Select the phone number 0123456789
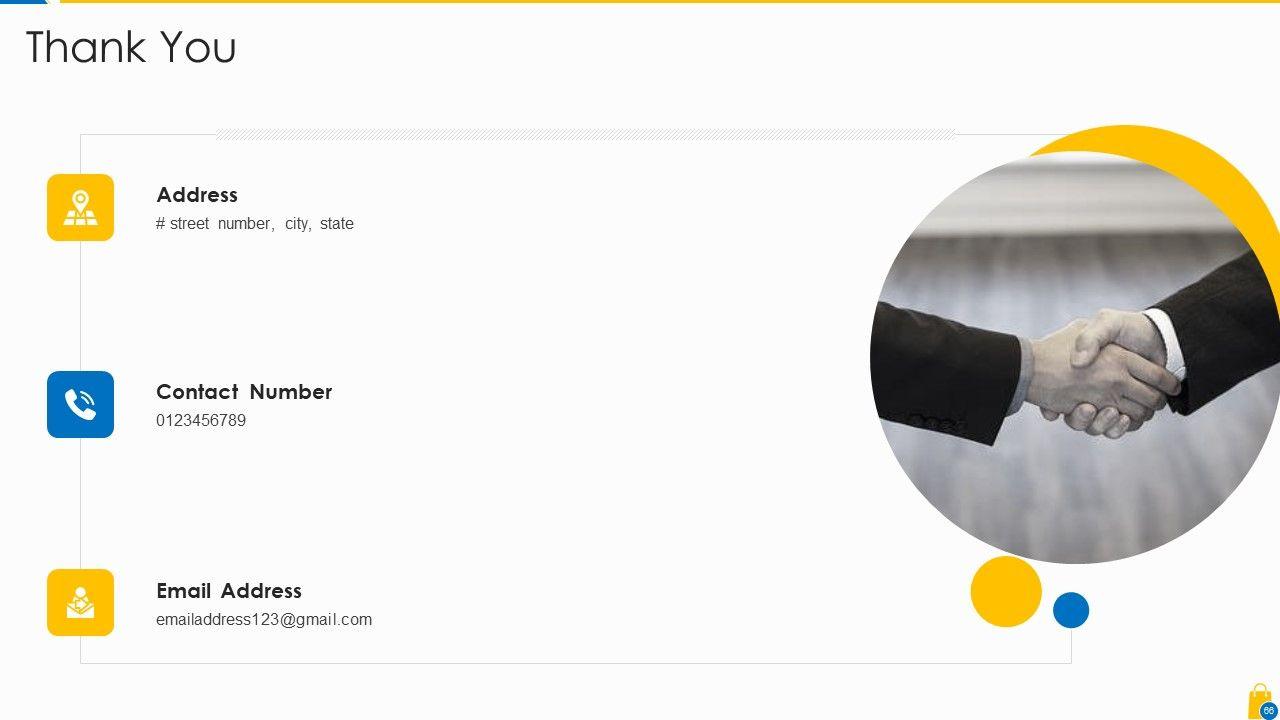 201,421
